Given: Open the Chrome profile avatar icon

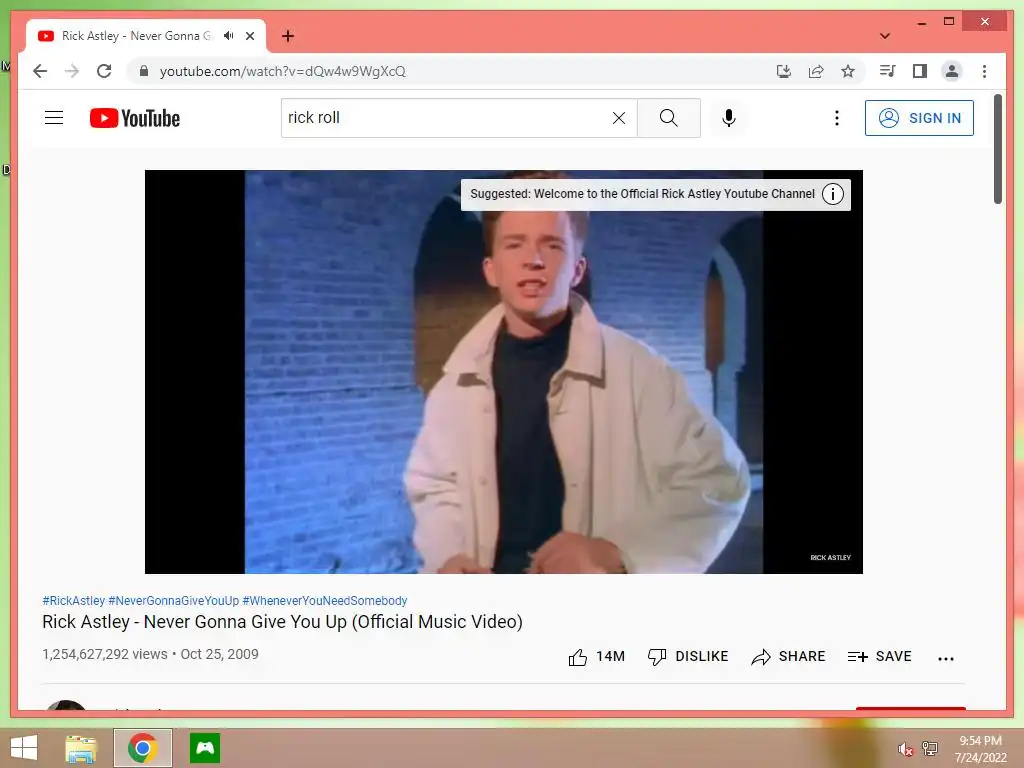Looking at the screenshot, I should point(952,71).
